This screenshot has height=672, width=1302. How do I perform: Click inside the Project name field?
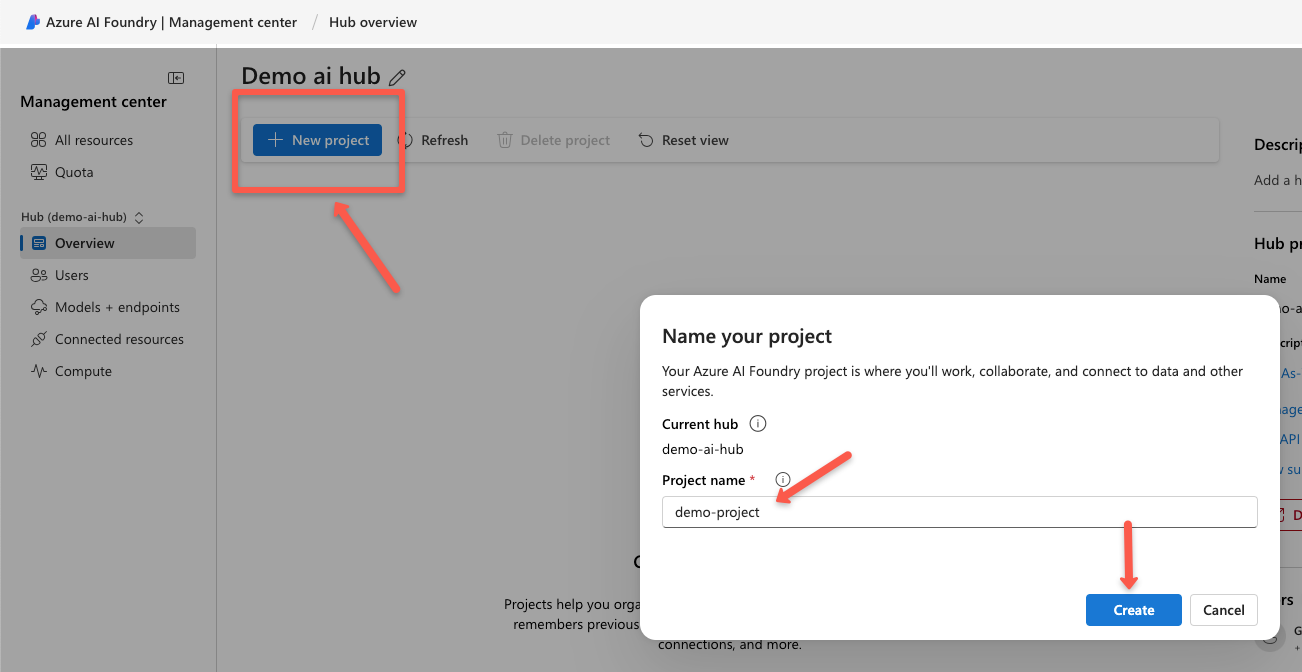click(x=959, y=512)
